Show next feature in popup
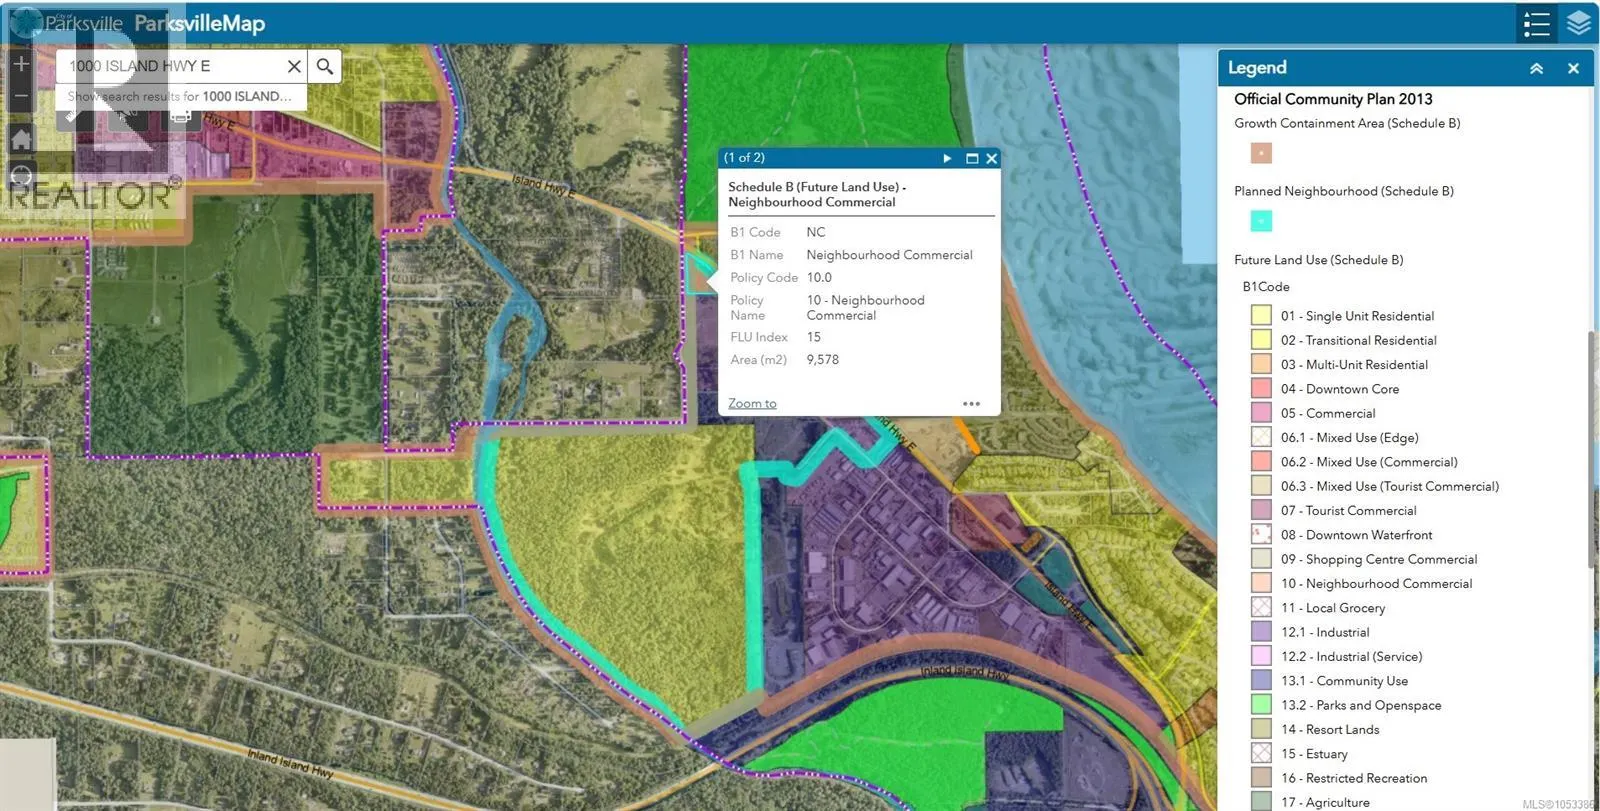This screenshot has height=811, width=1600. coord(947,158)
